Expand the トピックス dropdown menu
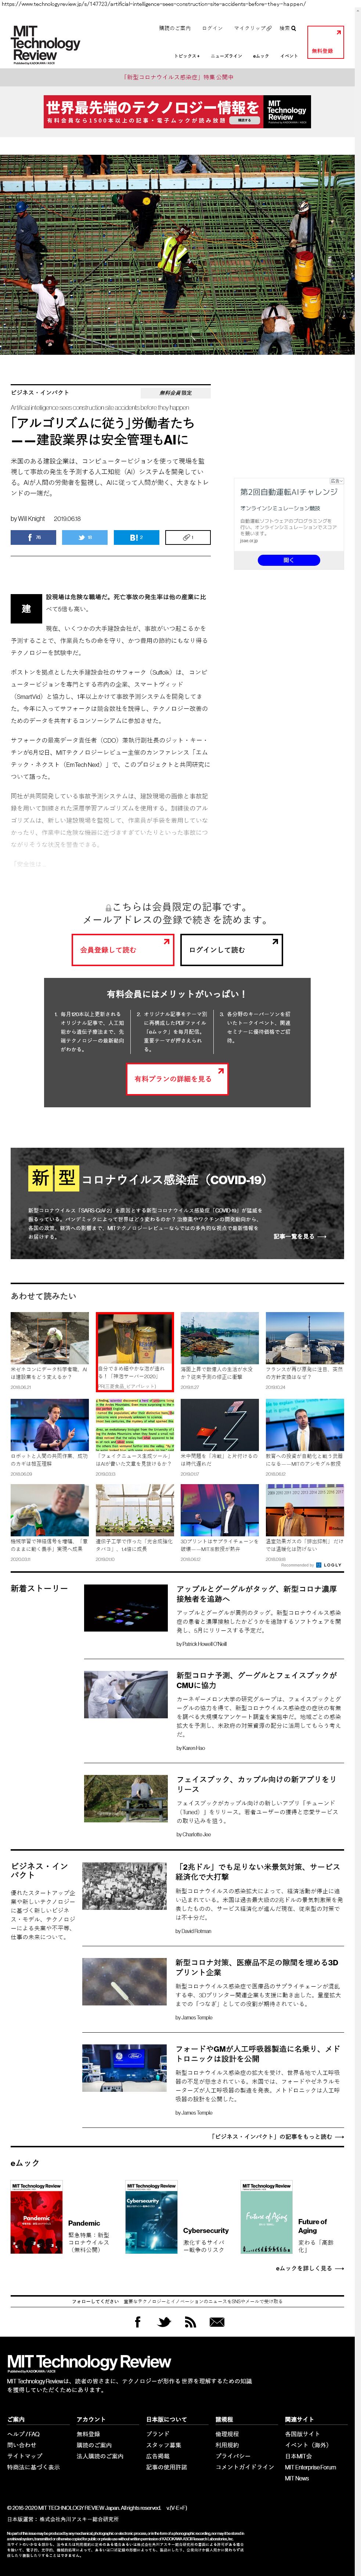Screen dimensions: 361x2576 [x=186, y=56]
